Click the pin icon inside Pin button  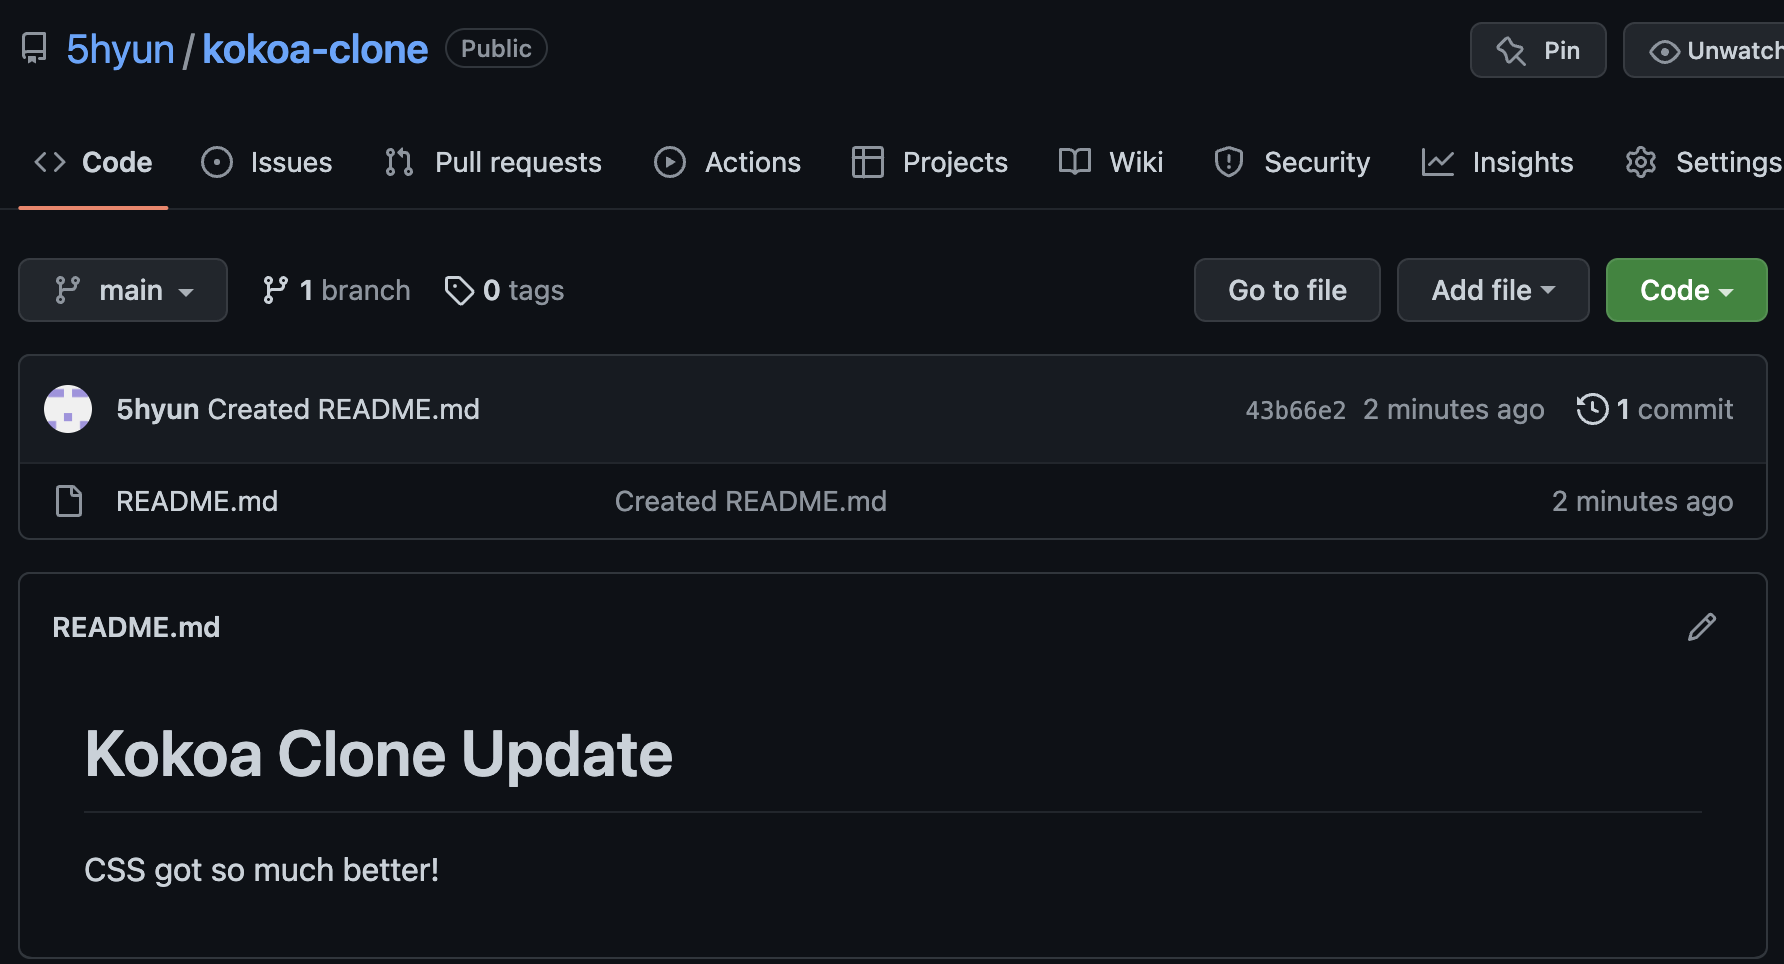[x=1511, y=50]
